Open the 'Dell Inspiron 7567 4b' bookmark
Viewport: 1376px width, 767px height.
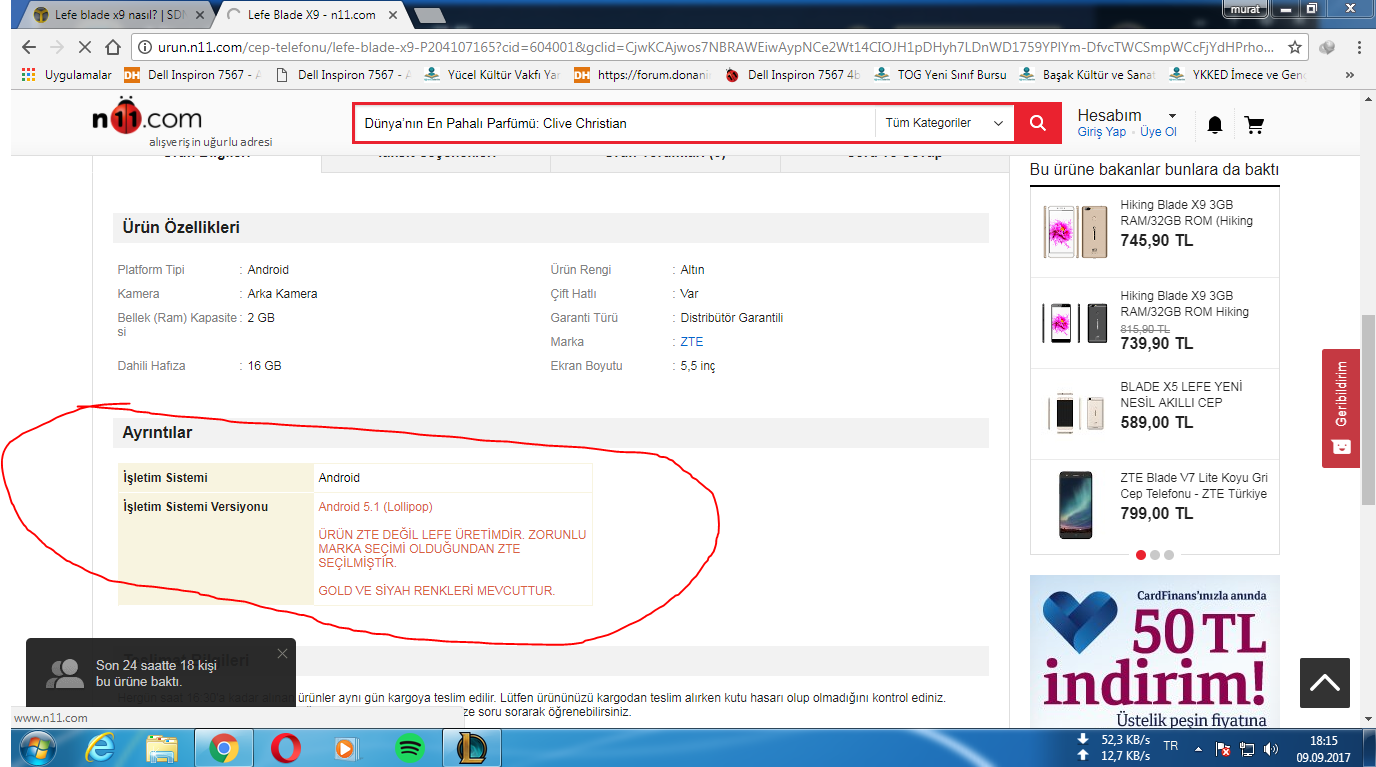(x=793, y=75)
